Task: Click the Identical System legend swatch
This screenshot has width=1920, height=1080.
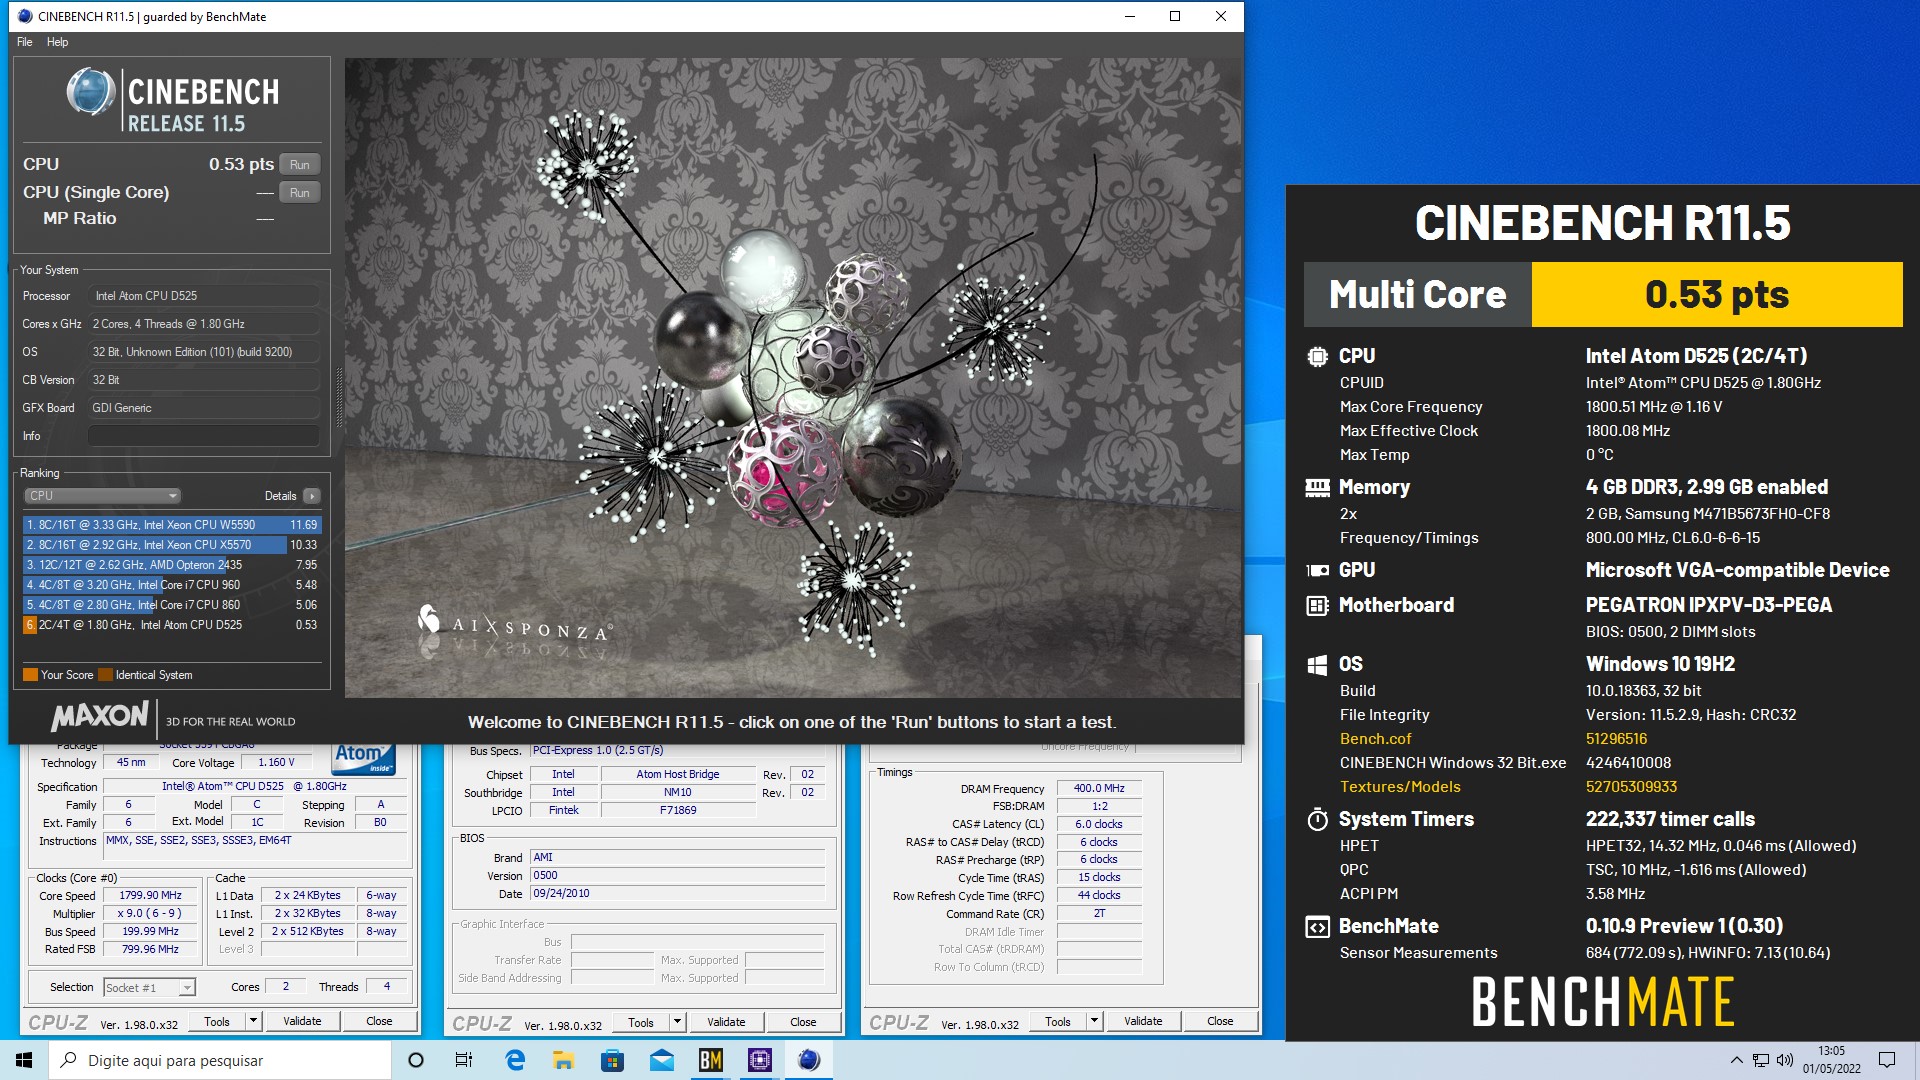Action: tap(105, 675)
